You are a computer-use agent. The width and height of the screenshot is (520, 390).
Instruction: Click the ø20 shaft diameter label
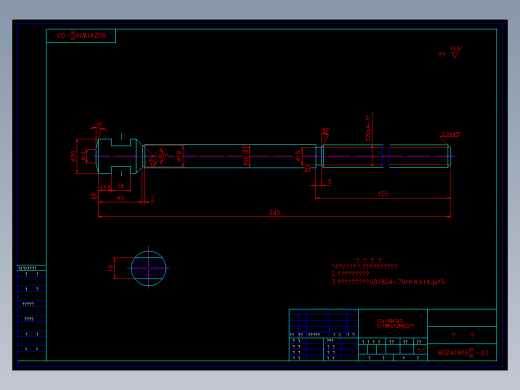pos(246,155)
